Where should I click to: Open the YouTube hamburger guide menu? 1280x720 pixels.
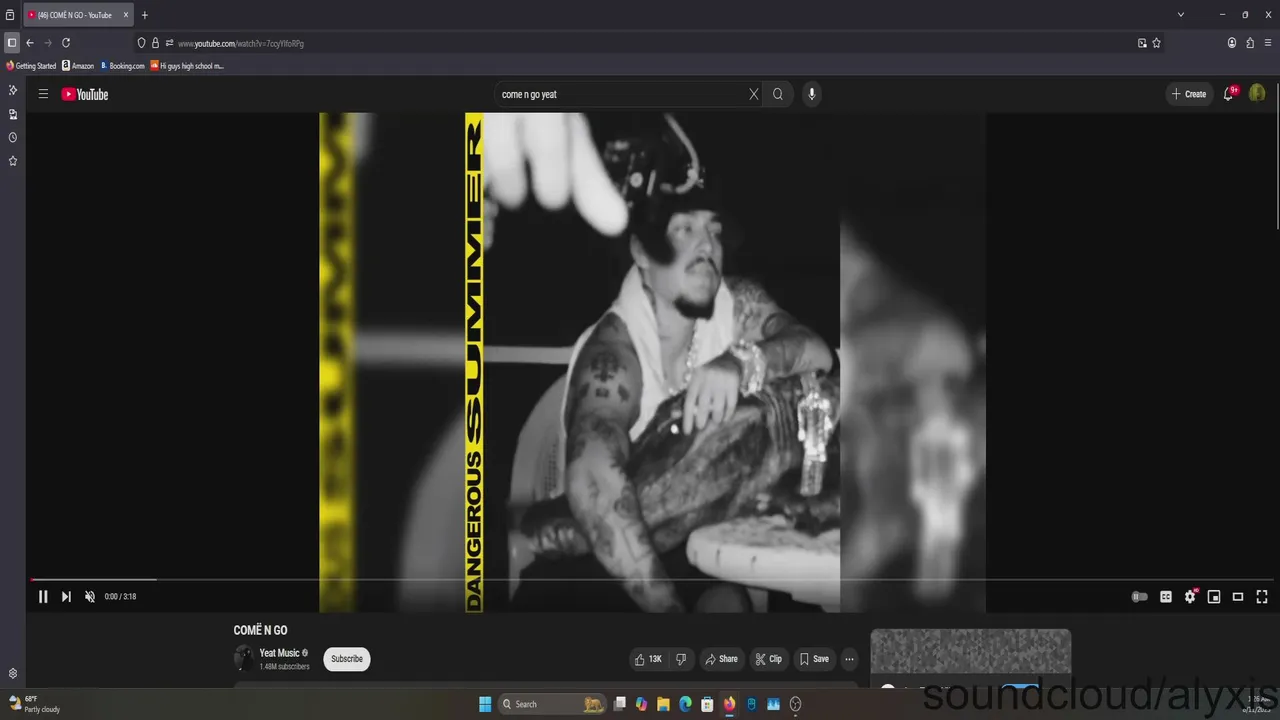[x=43, y=94]
